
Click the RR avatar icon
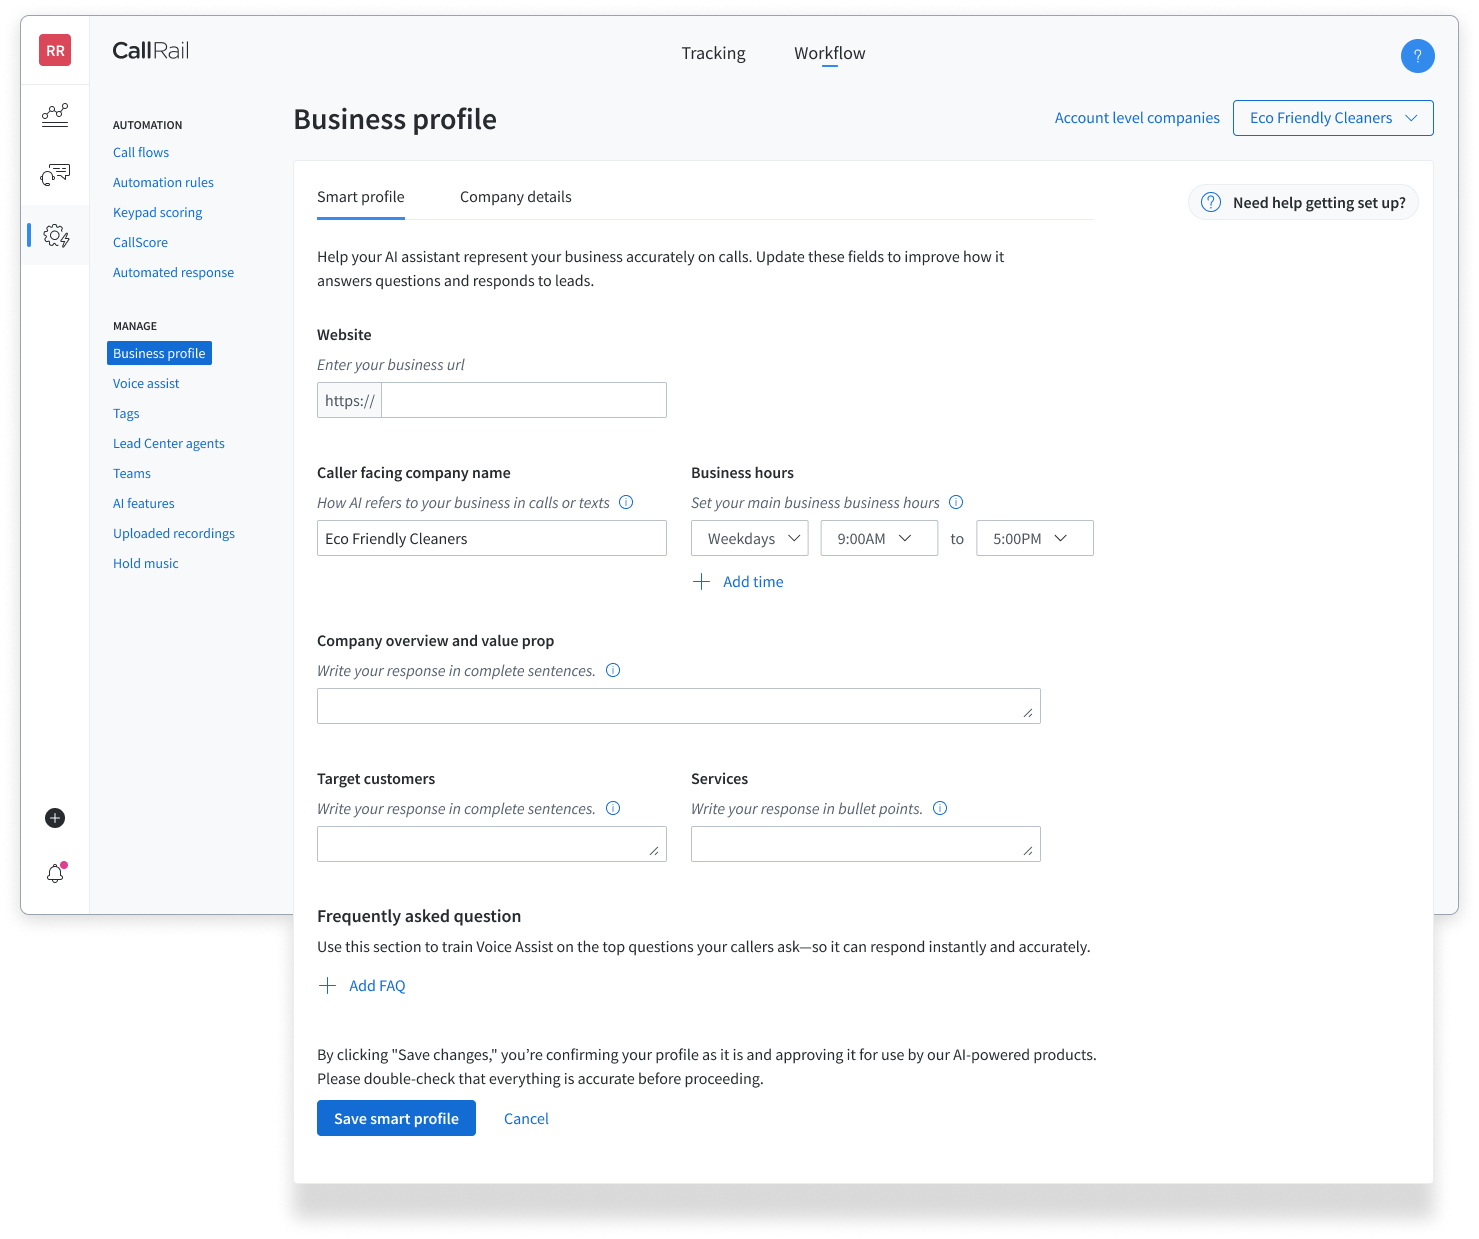(x=55, y=49)
